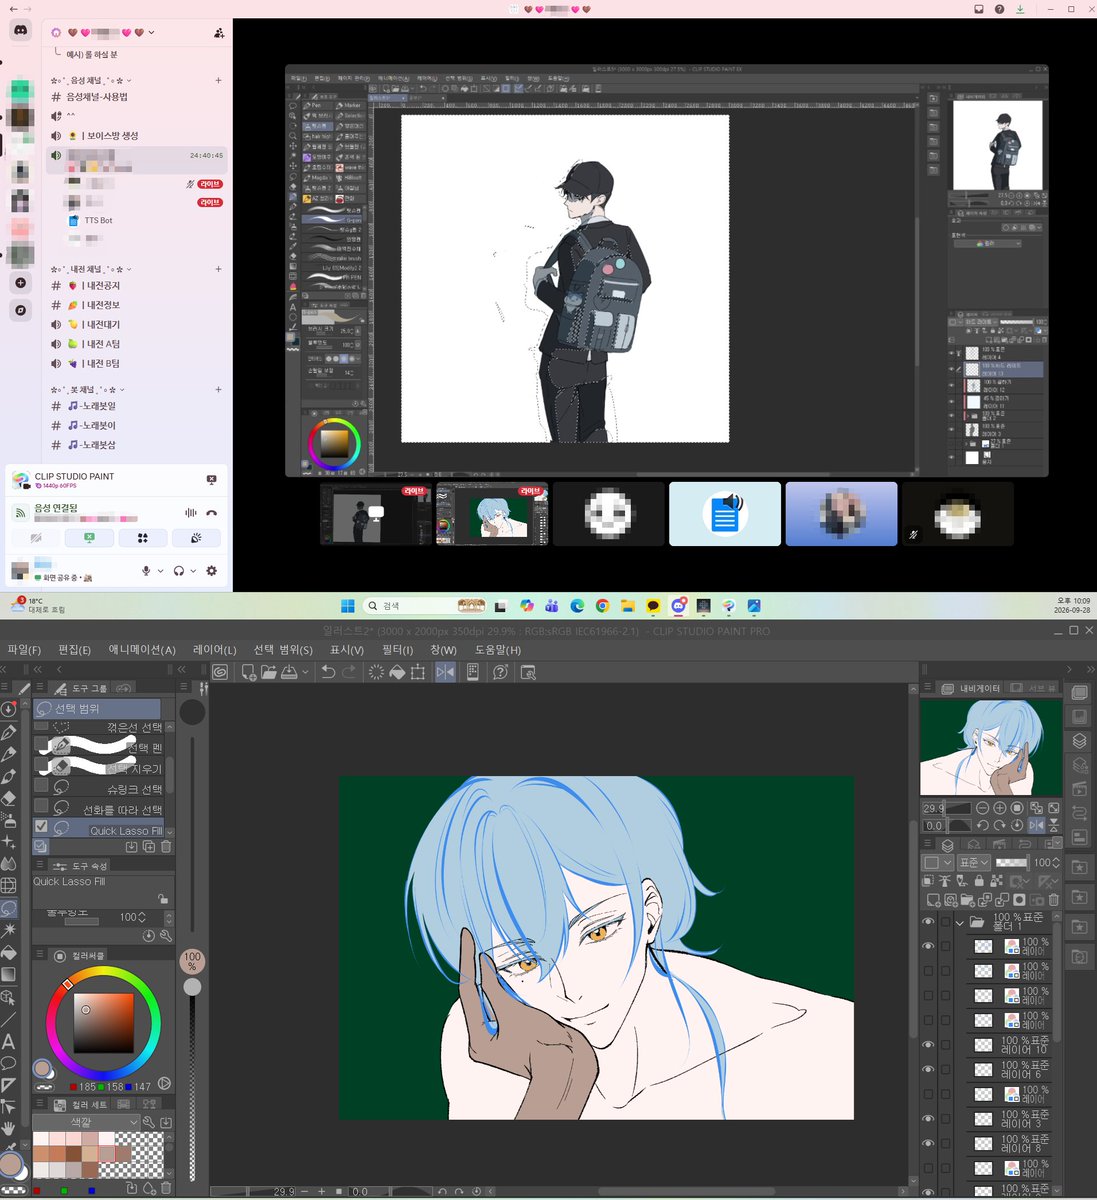Viewport: 1097px width, 1200px height.
Task: Hide layer 레이어 6
Action: (x=928, y=1069)
